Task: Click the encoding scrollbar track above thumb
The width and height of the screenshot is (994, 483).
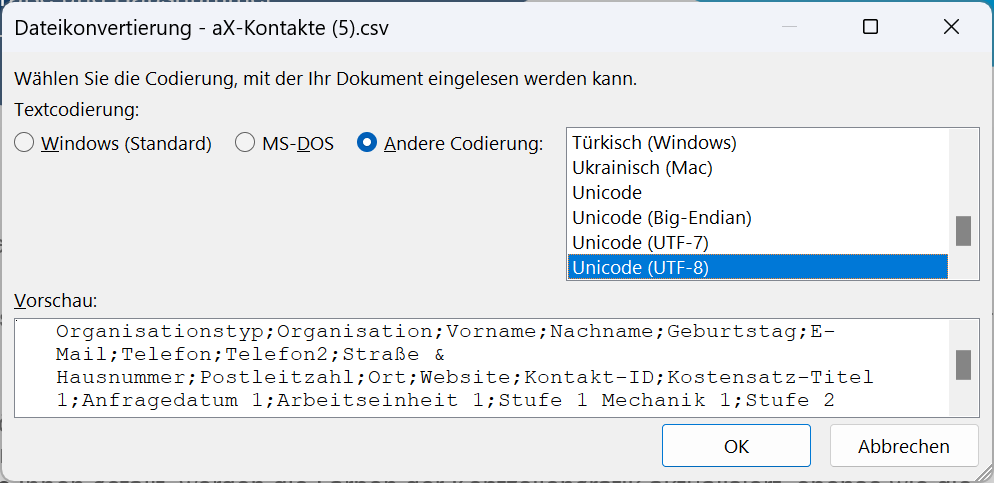Action: [963, 172]
